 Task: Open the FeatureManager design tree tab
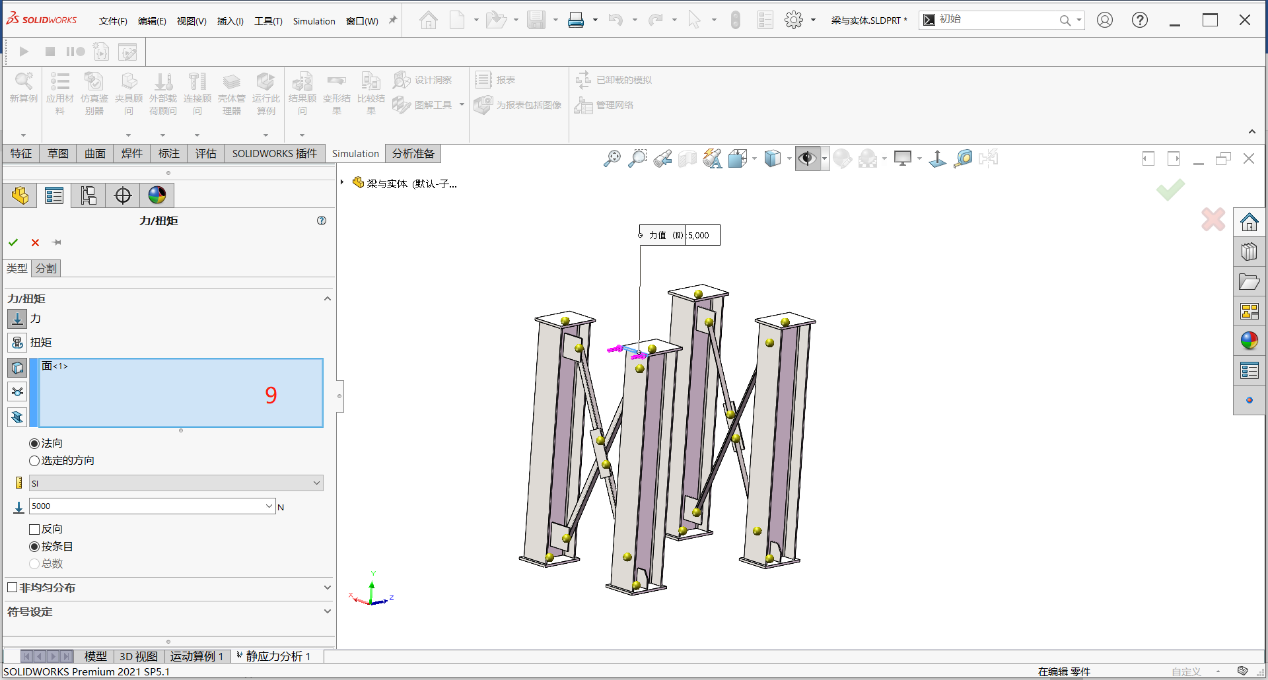tap(20, 196)
